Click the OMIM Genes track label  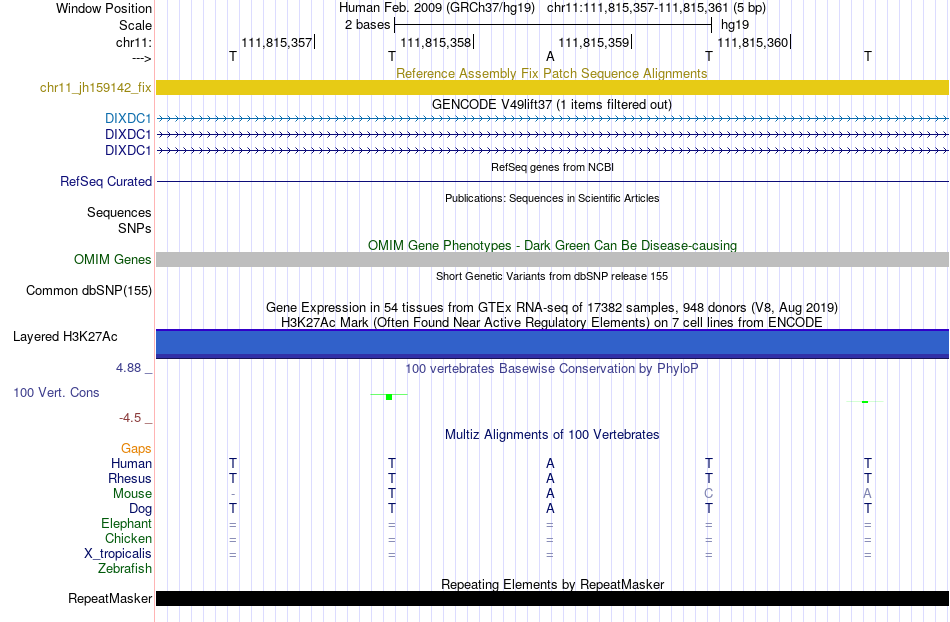(x=113, y=260)
